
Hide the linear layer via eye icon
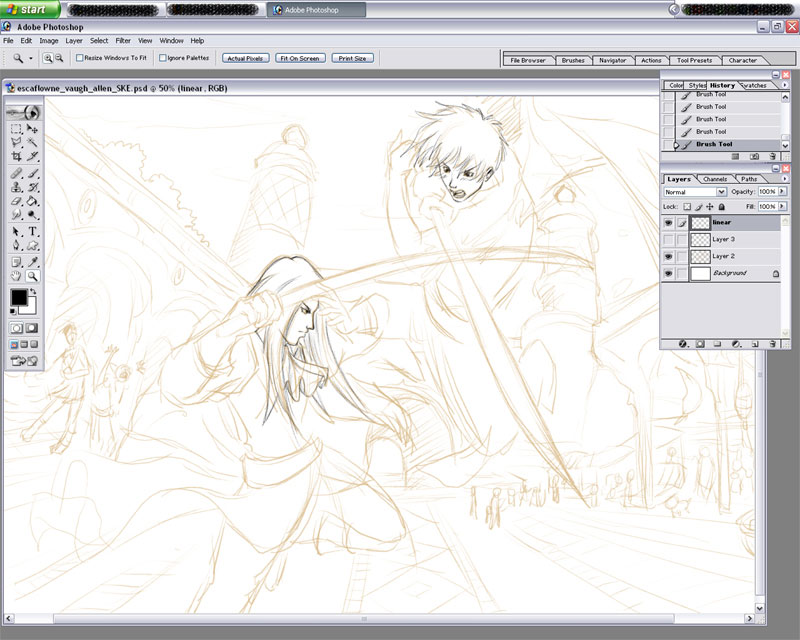pyautogui.click(x=668, y=223)
